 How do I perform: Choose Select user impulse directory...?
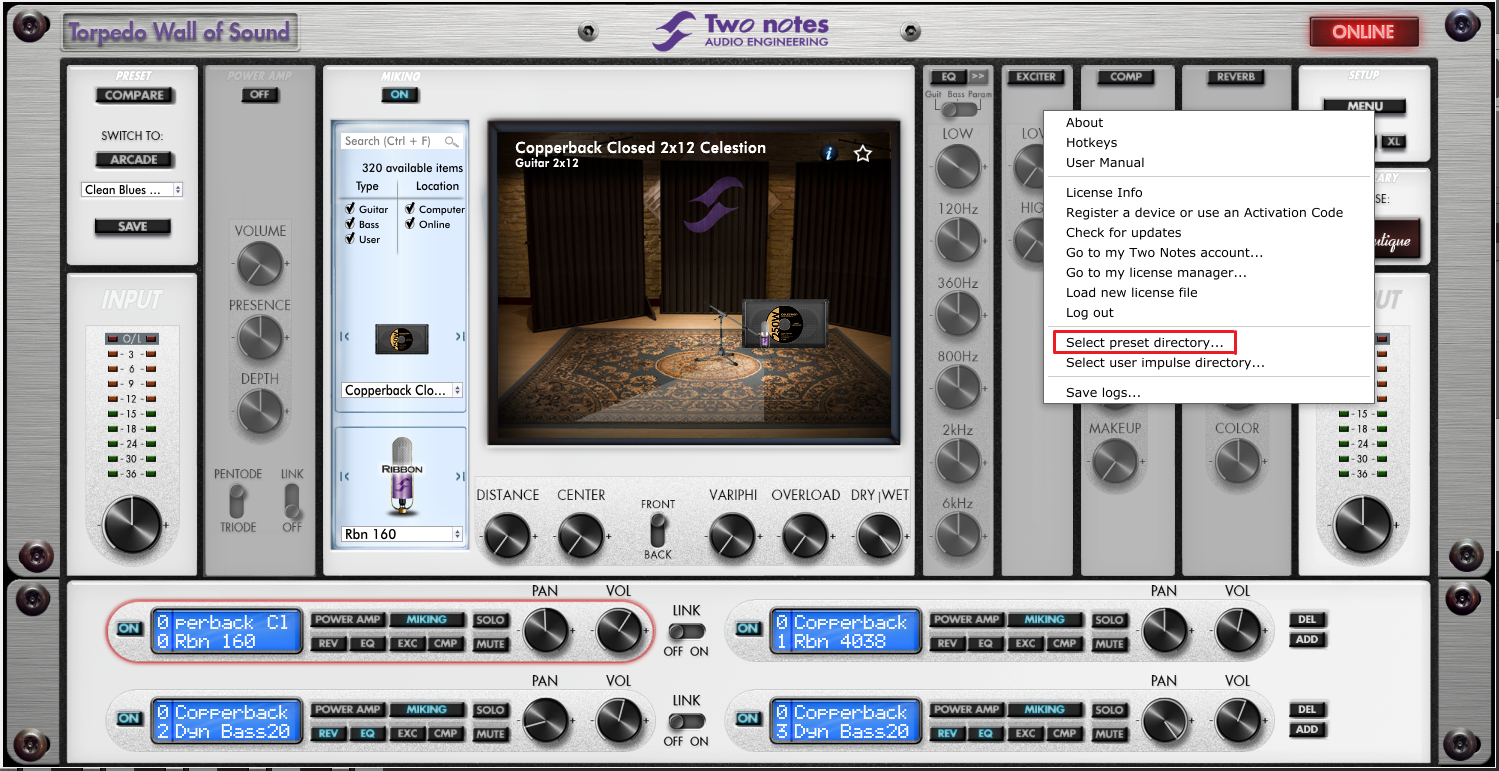(x=1165, y=363)
